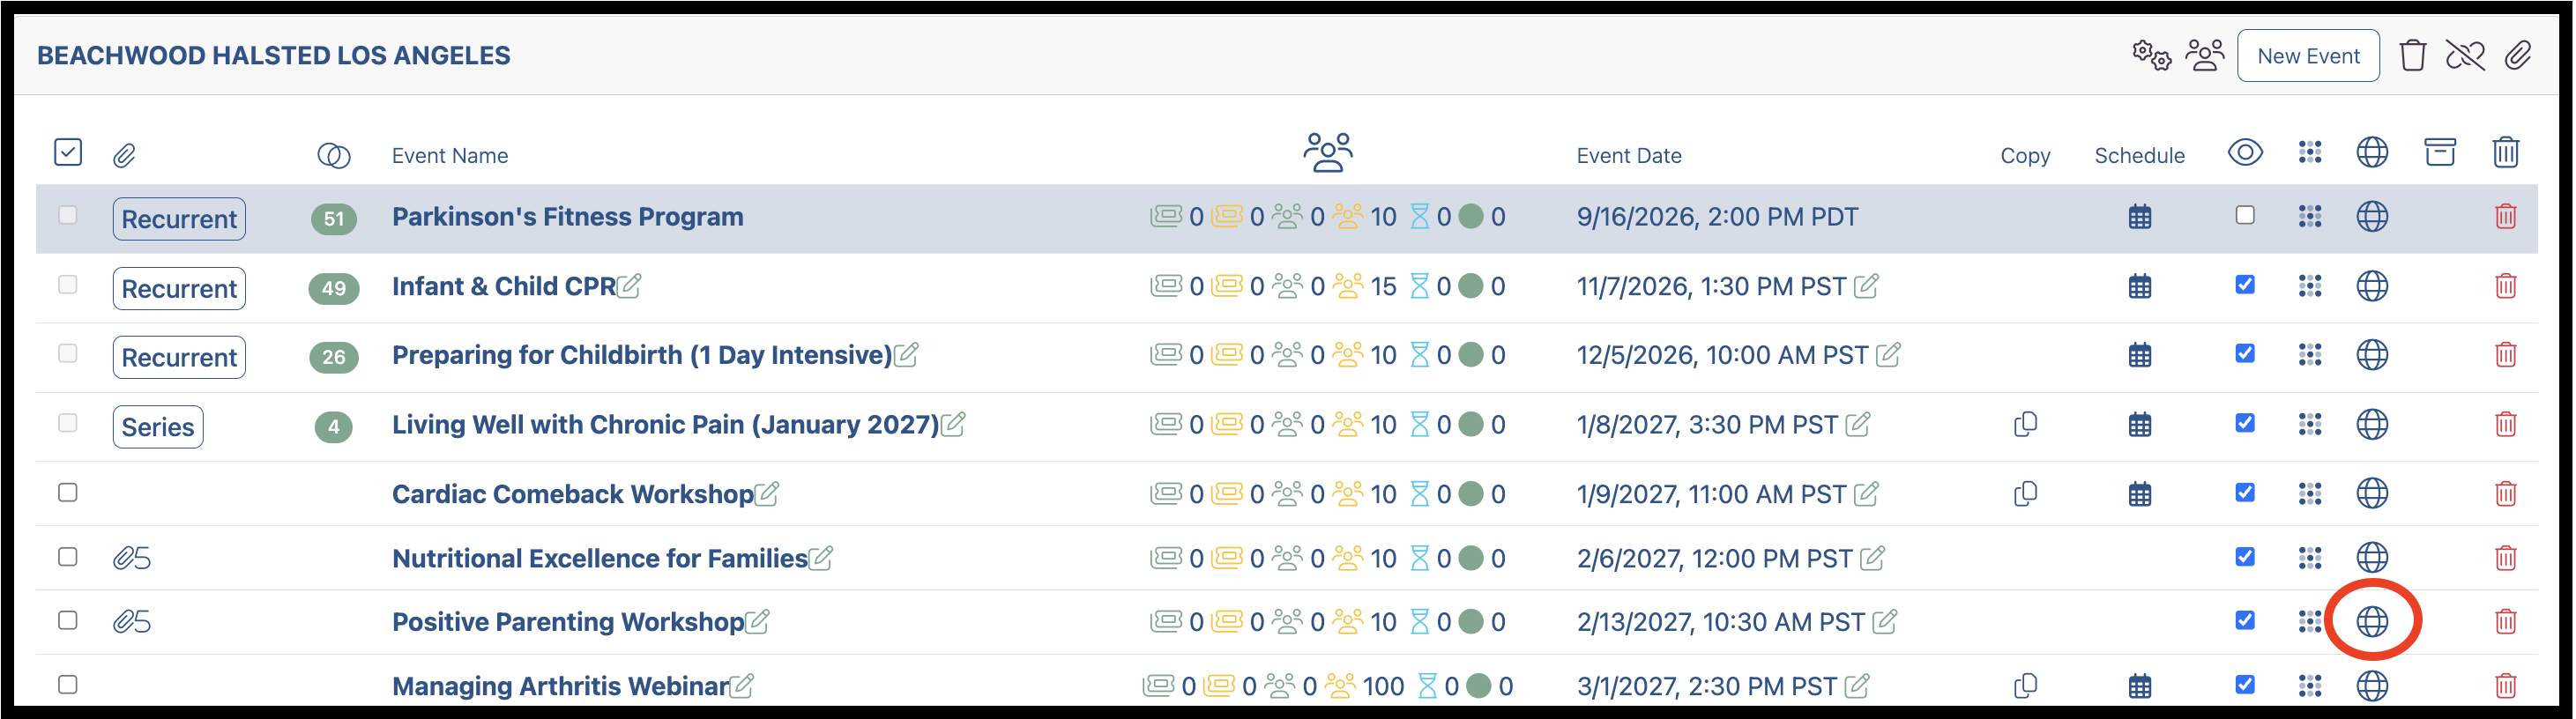Click the trash bucket icon next to New Event
This screenshot has width=2576, height=719.
(2412, 55)
